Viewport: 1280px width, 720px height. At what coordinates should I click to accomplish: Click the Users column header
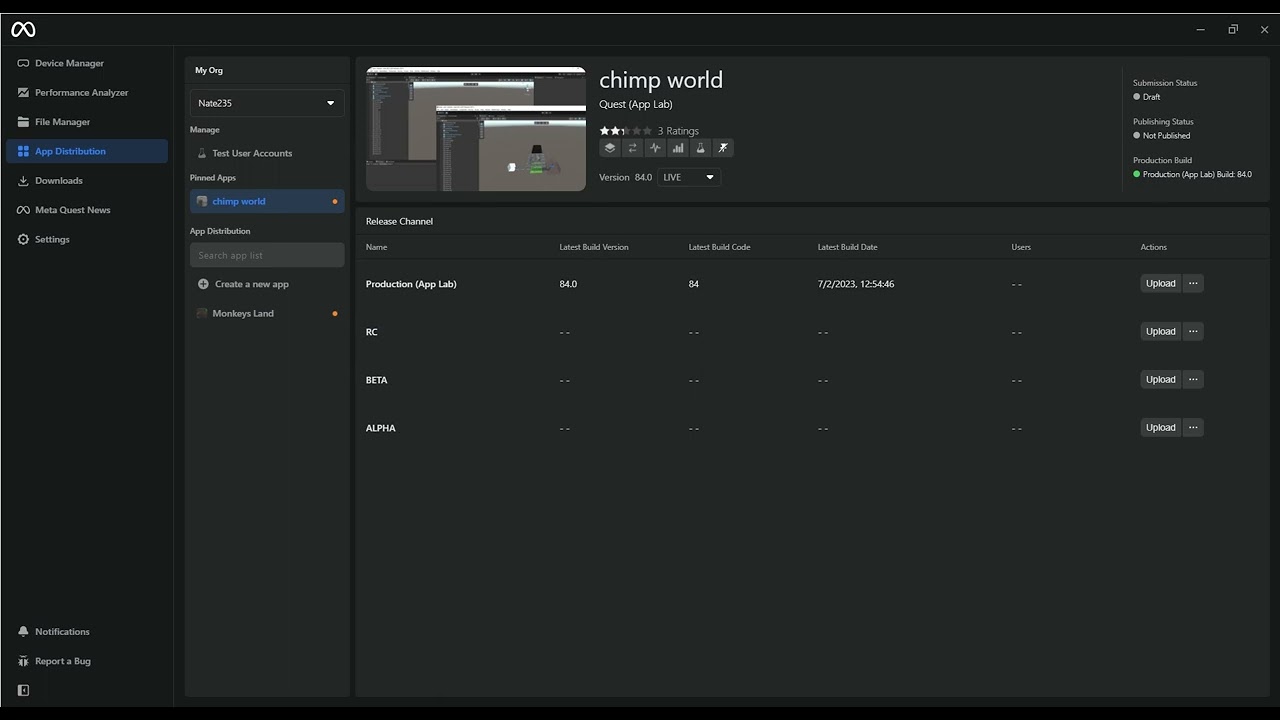[1021, 247]
